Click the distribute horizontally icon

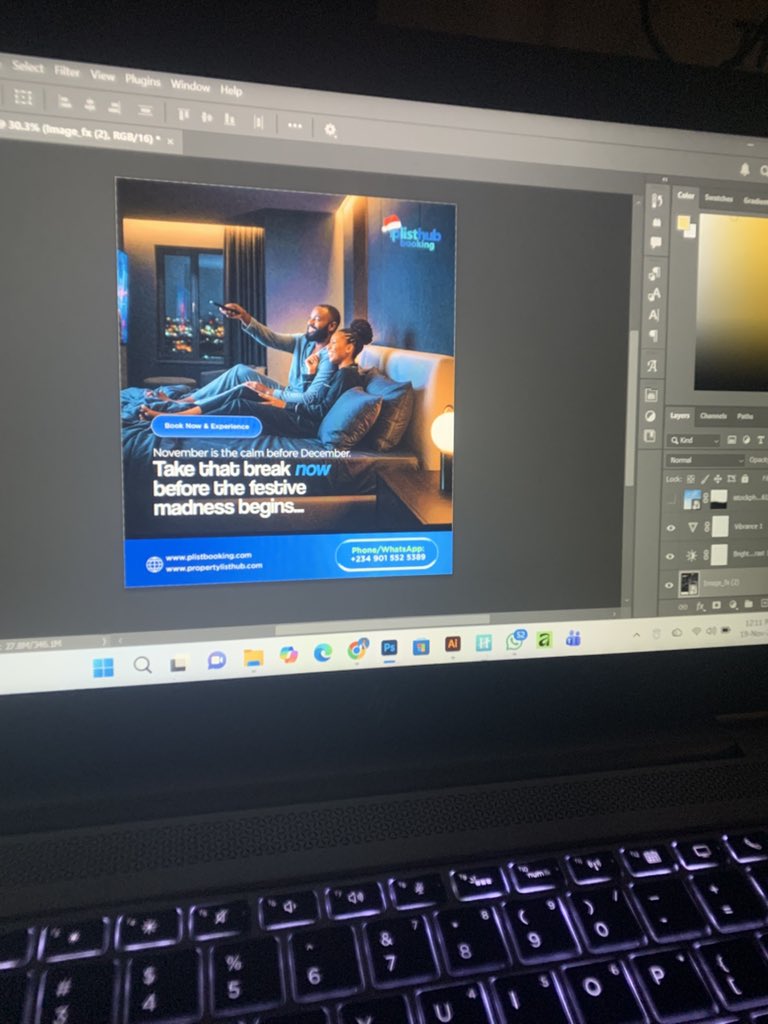point(259,122)
